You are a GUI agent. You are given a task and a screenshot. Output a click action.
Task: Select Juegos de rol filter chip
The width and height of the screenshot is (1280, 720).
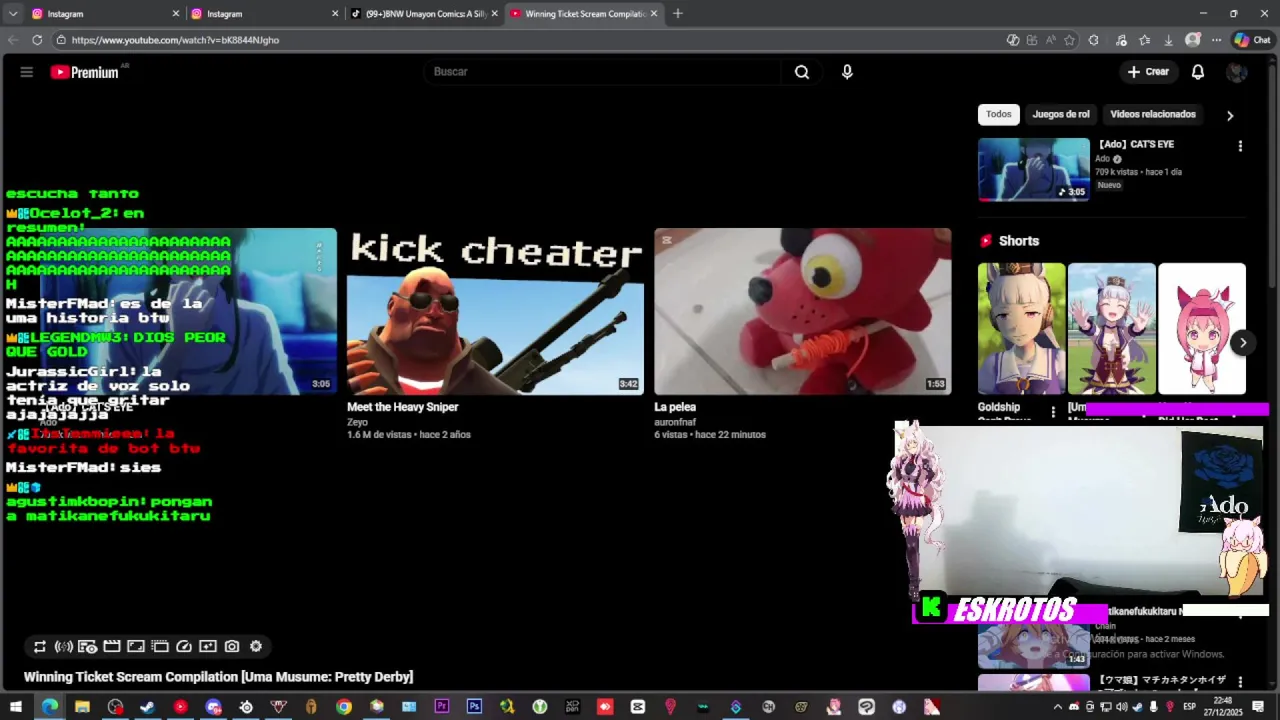(x=1061, y=114)
